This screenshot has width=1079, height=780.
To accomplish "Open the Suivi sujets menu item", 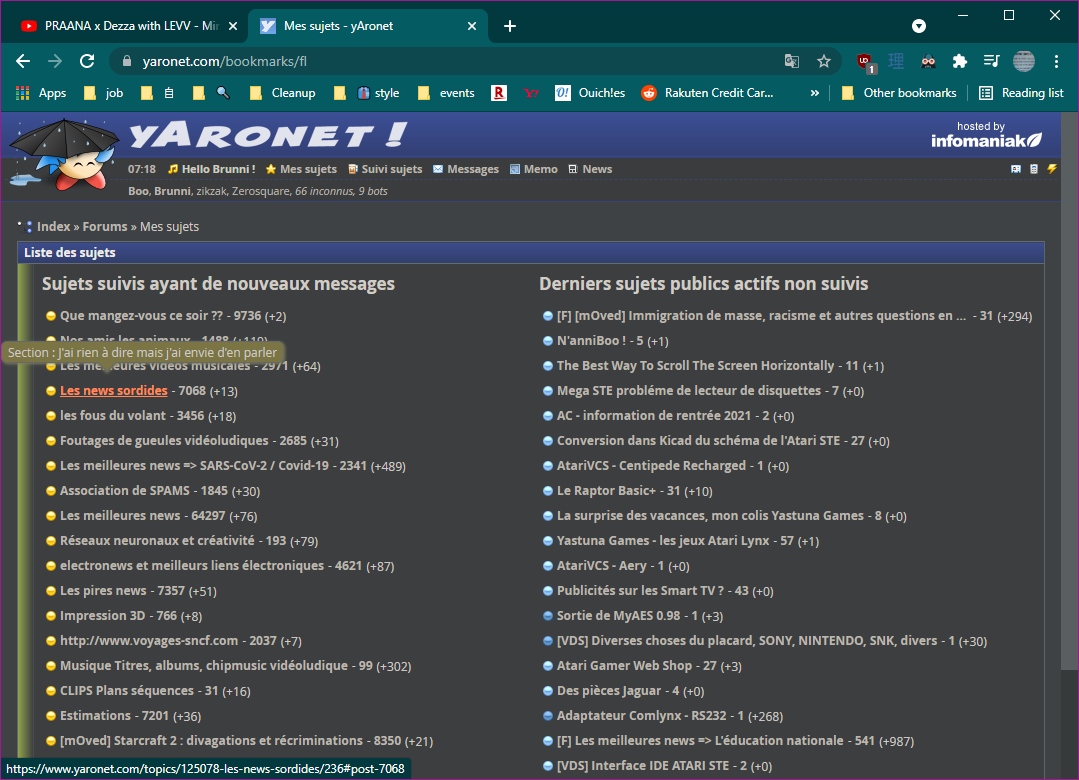I will click(391, 169).
